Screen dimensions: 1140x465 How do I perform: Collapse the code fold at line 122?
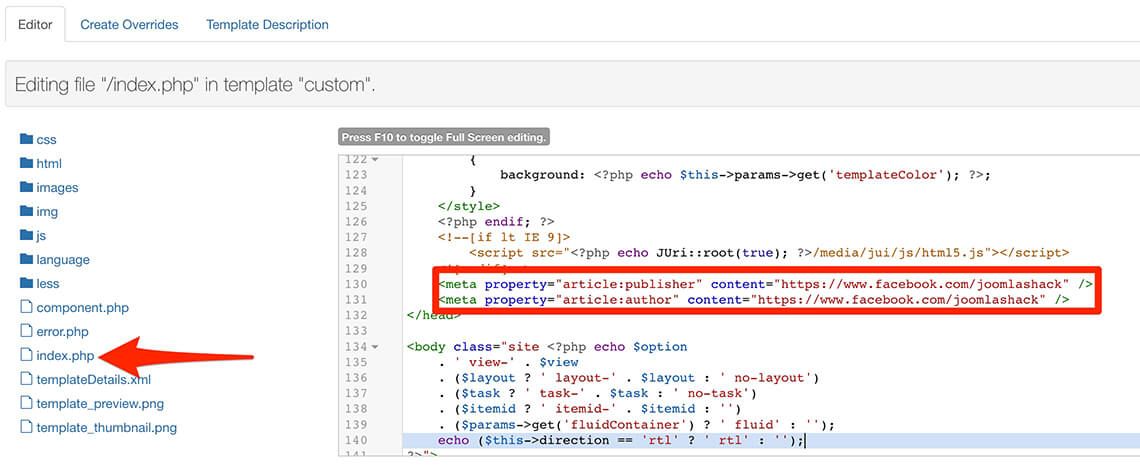pos(375,159)
